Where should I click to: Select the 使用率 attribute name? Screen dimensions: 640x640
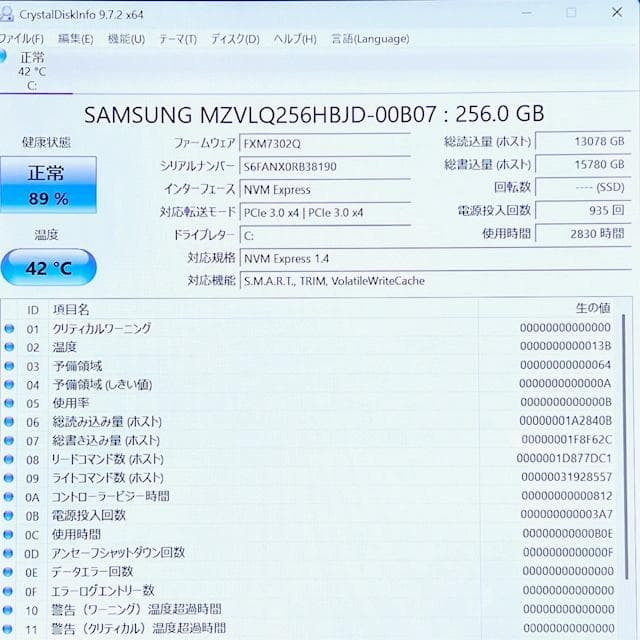(x=71, y=403)
